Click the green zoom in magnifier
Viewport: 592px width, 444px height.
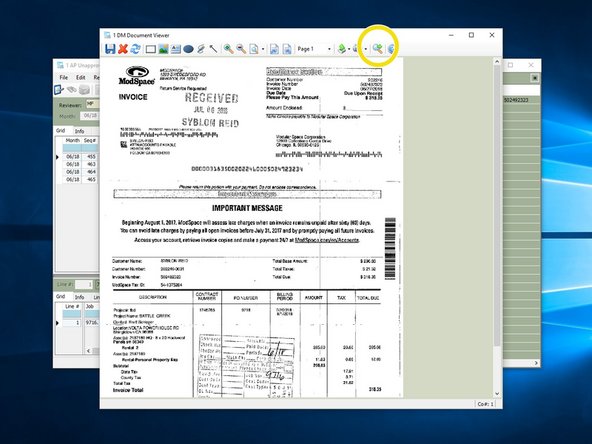click(228, 49)
